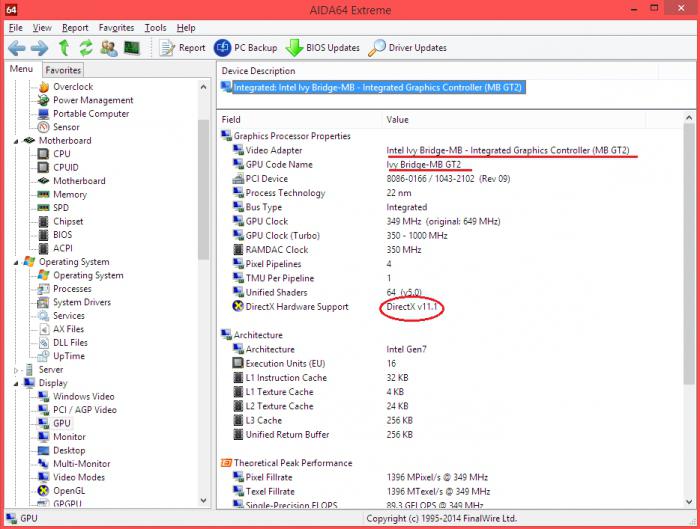Open the Help menu
The image size is (700, 529).
pyautogui.click(x=186, y=28)
